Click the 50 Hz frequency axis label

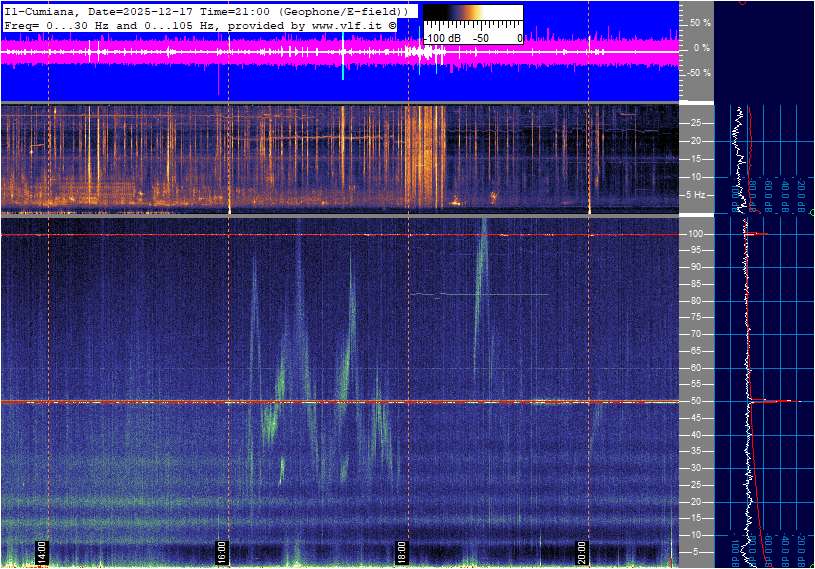[x=697, y=401]
